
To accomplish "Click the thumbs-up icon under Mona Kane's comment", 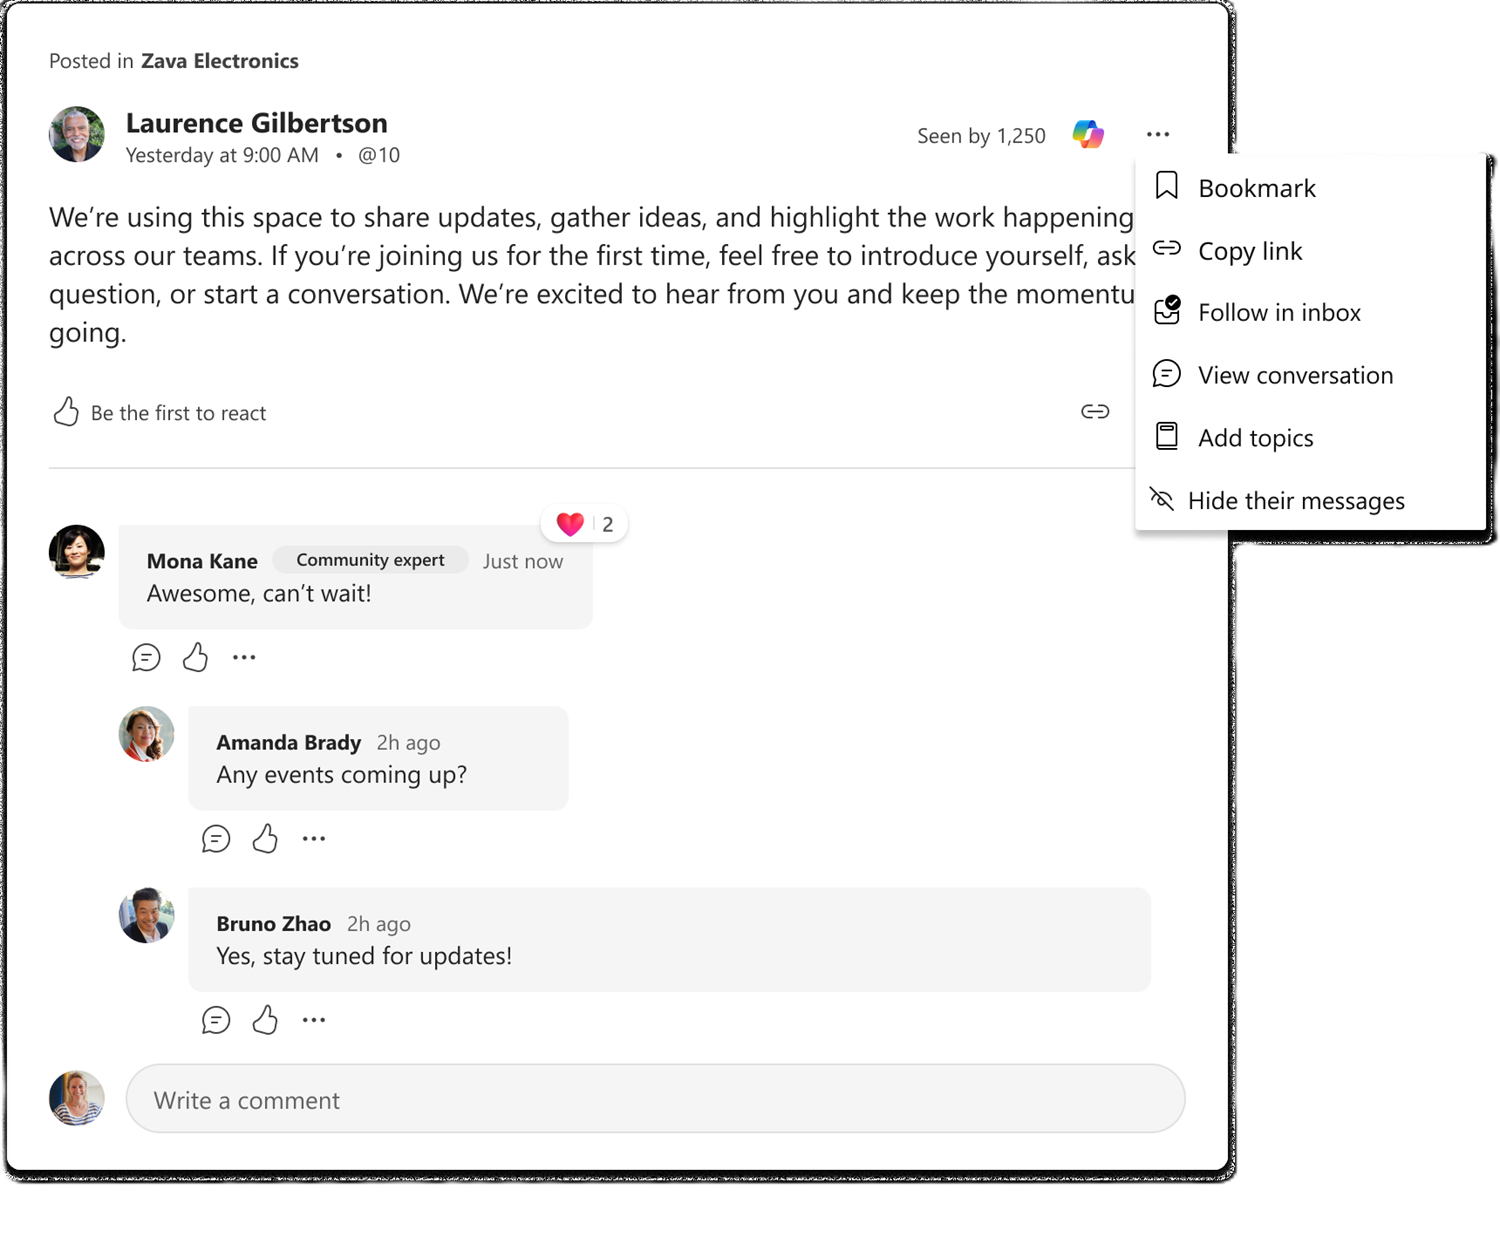I will [195, 657].
